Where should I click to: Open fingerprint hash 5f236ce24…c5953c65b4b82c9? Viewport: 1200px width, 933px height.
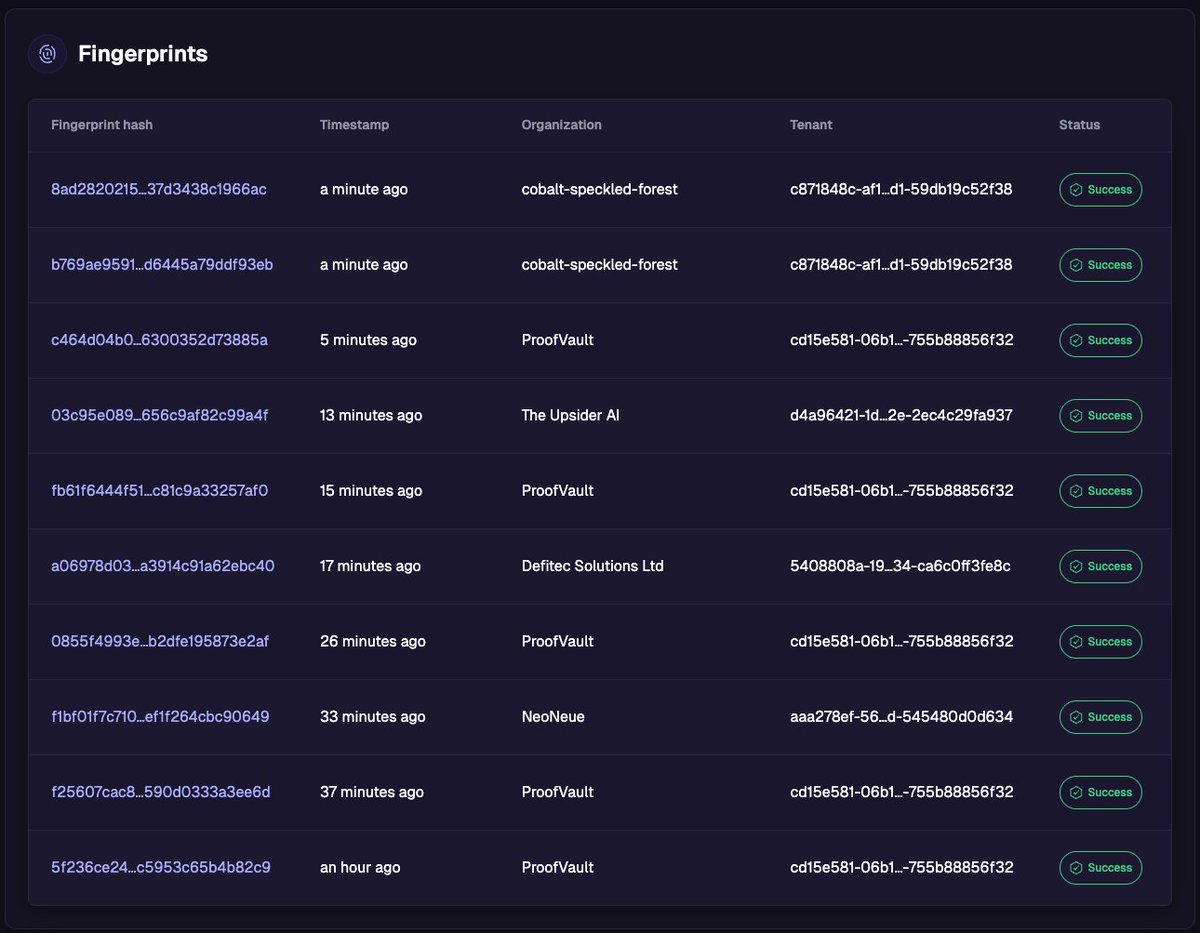(x=161, y=867)
